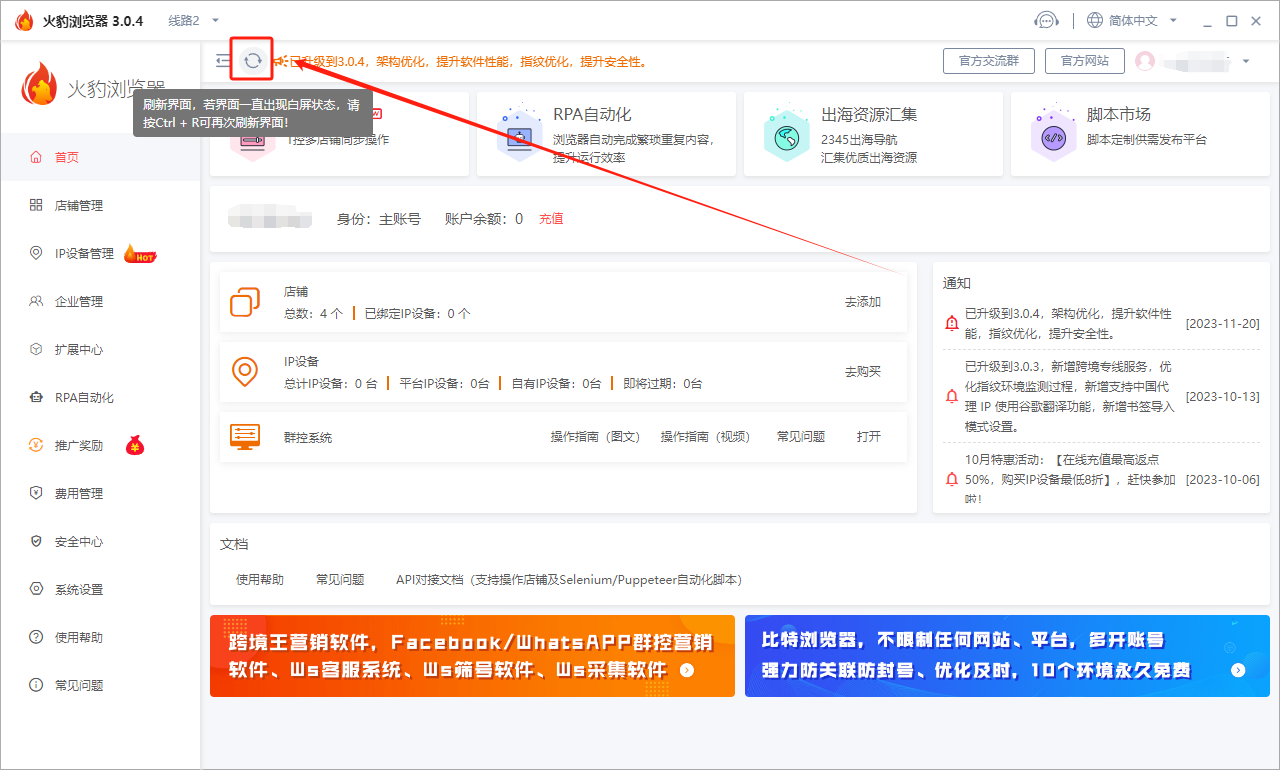Viewport: 1280px width, 770px height.
Task: Open 扩展中心 in the sidebar
Action: click(x=100, y=349)
